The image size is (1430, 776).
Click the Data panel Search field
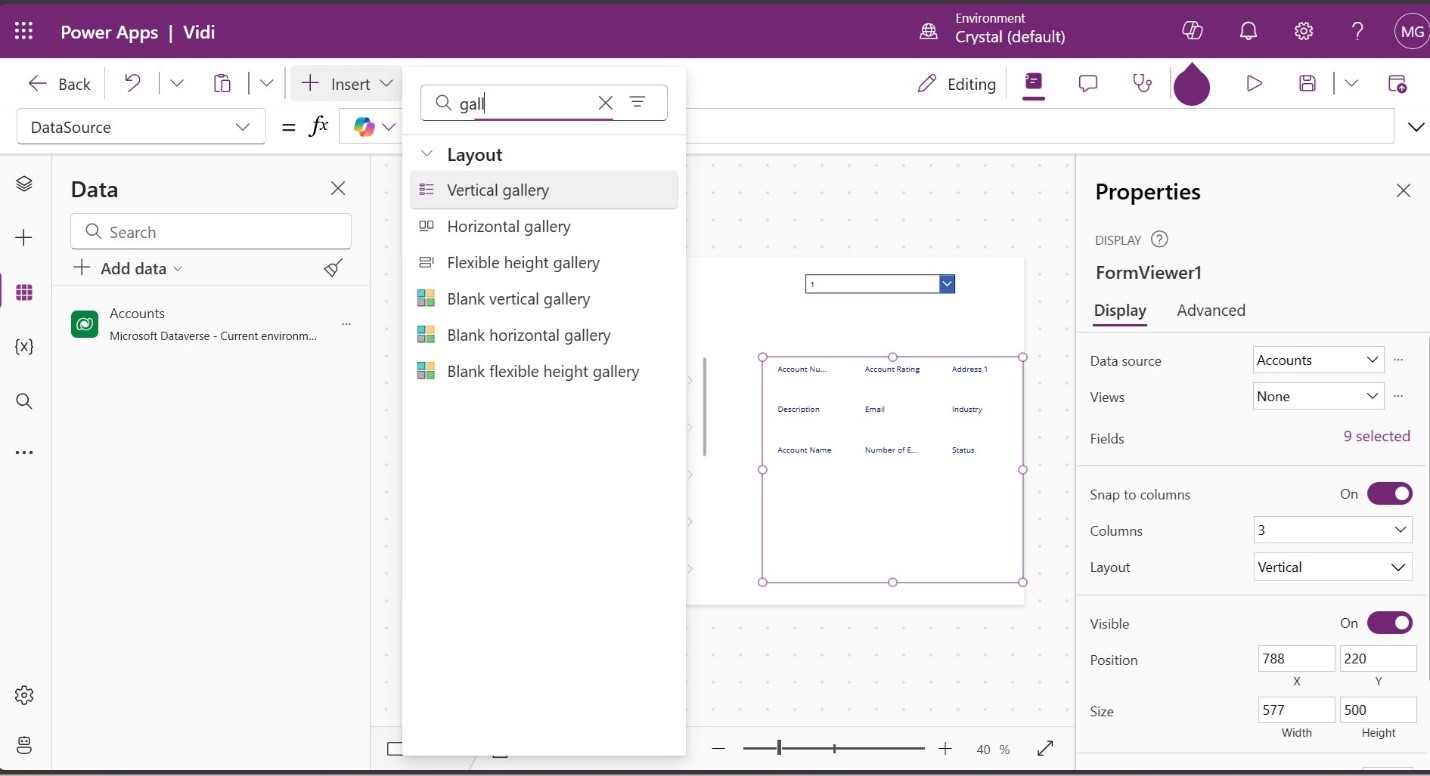tap(211, 232)
